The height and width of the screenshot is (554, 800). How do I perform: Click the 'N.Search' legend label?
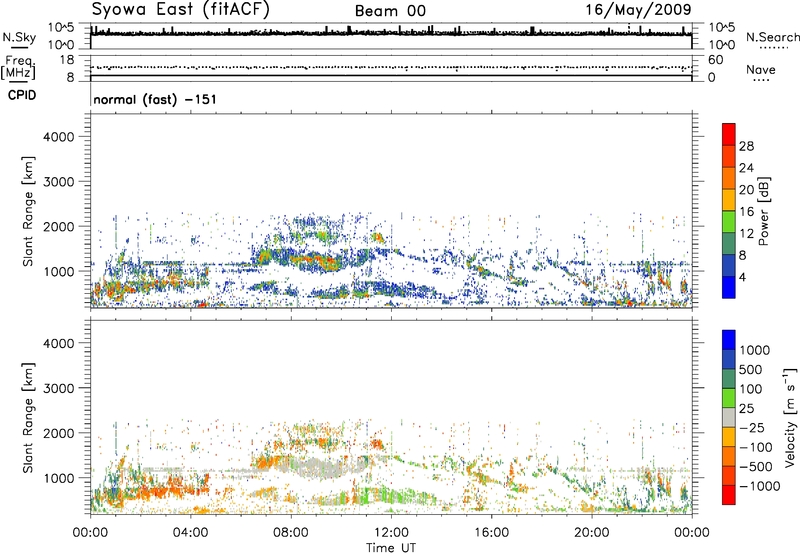pyautogui.click(x=772, y=37)
